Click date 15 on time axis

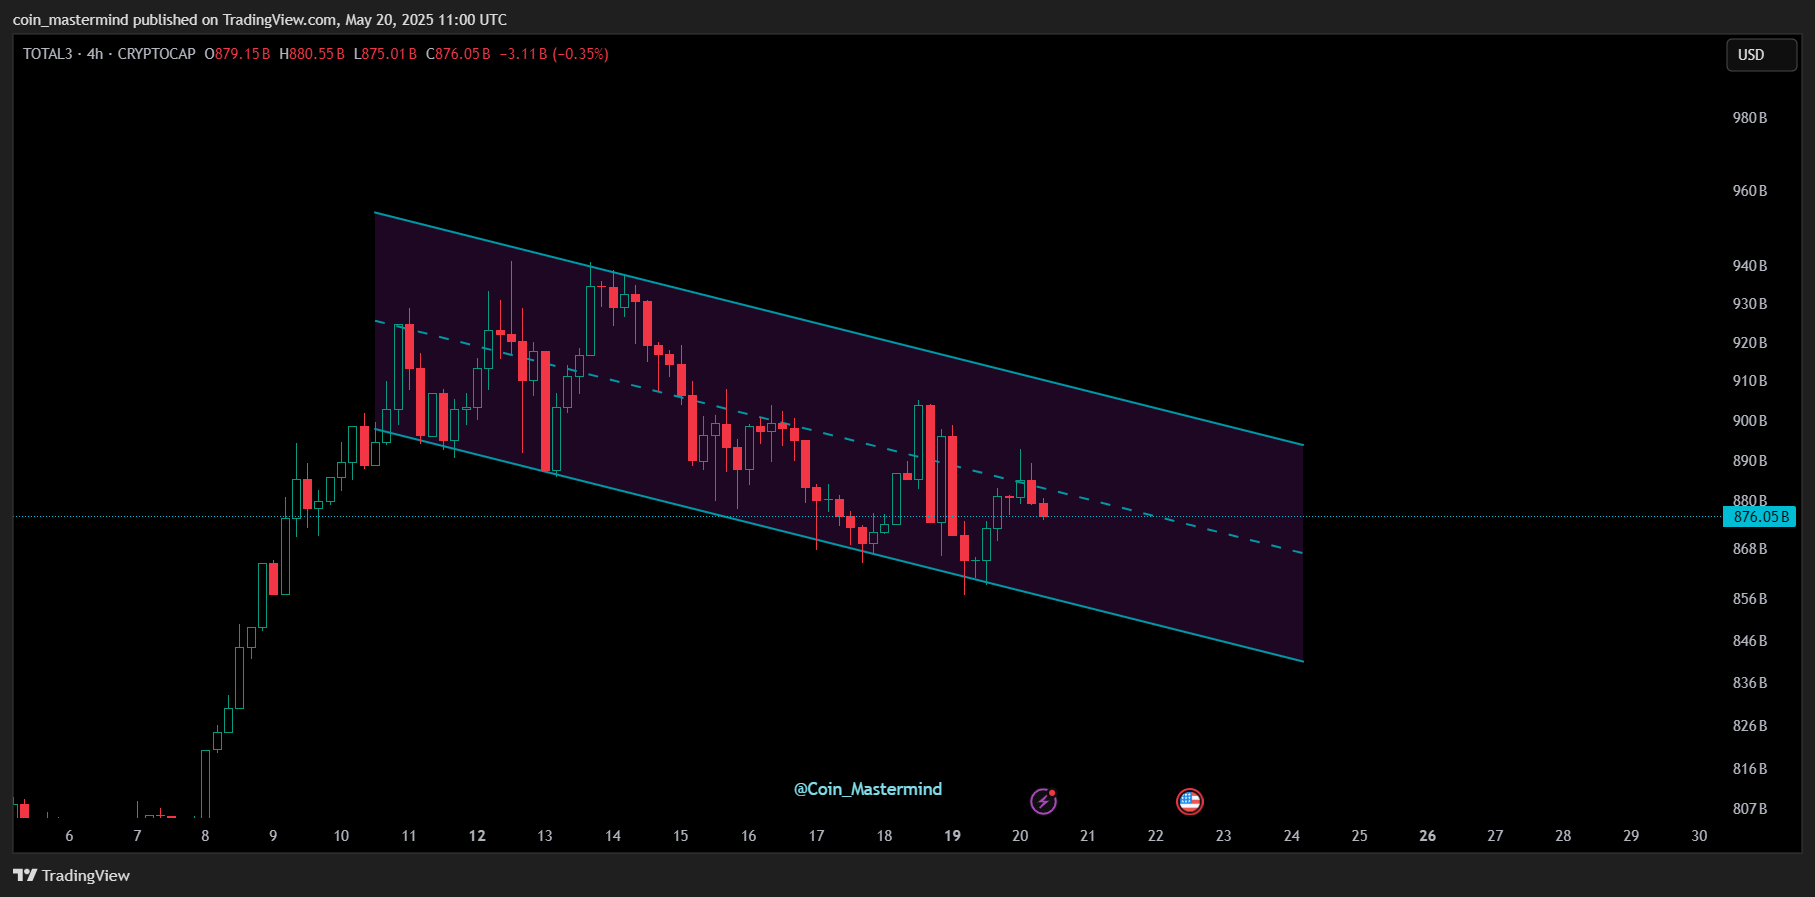coord(681,836)
